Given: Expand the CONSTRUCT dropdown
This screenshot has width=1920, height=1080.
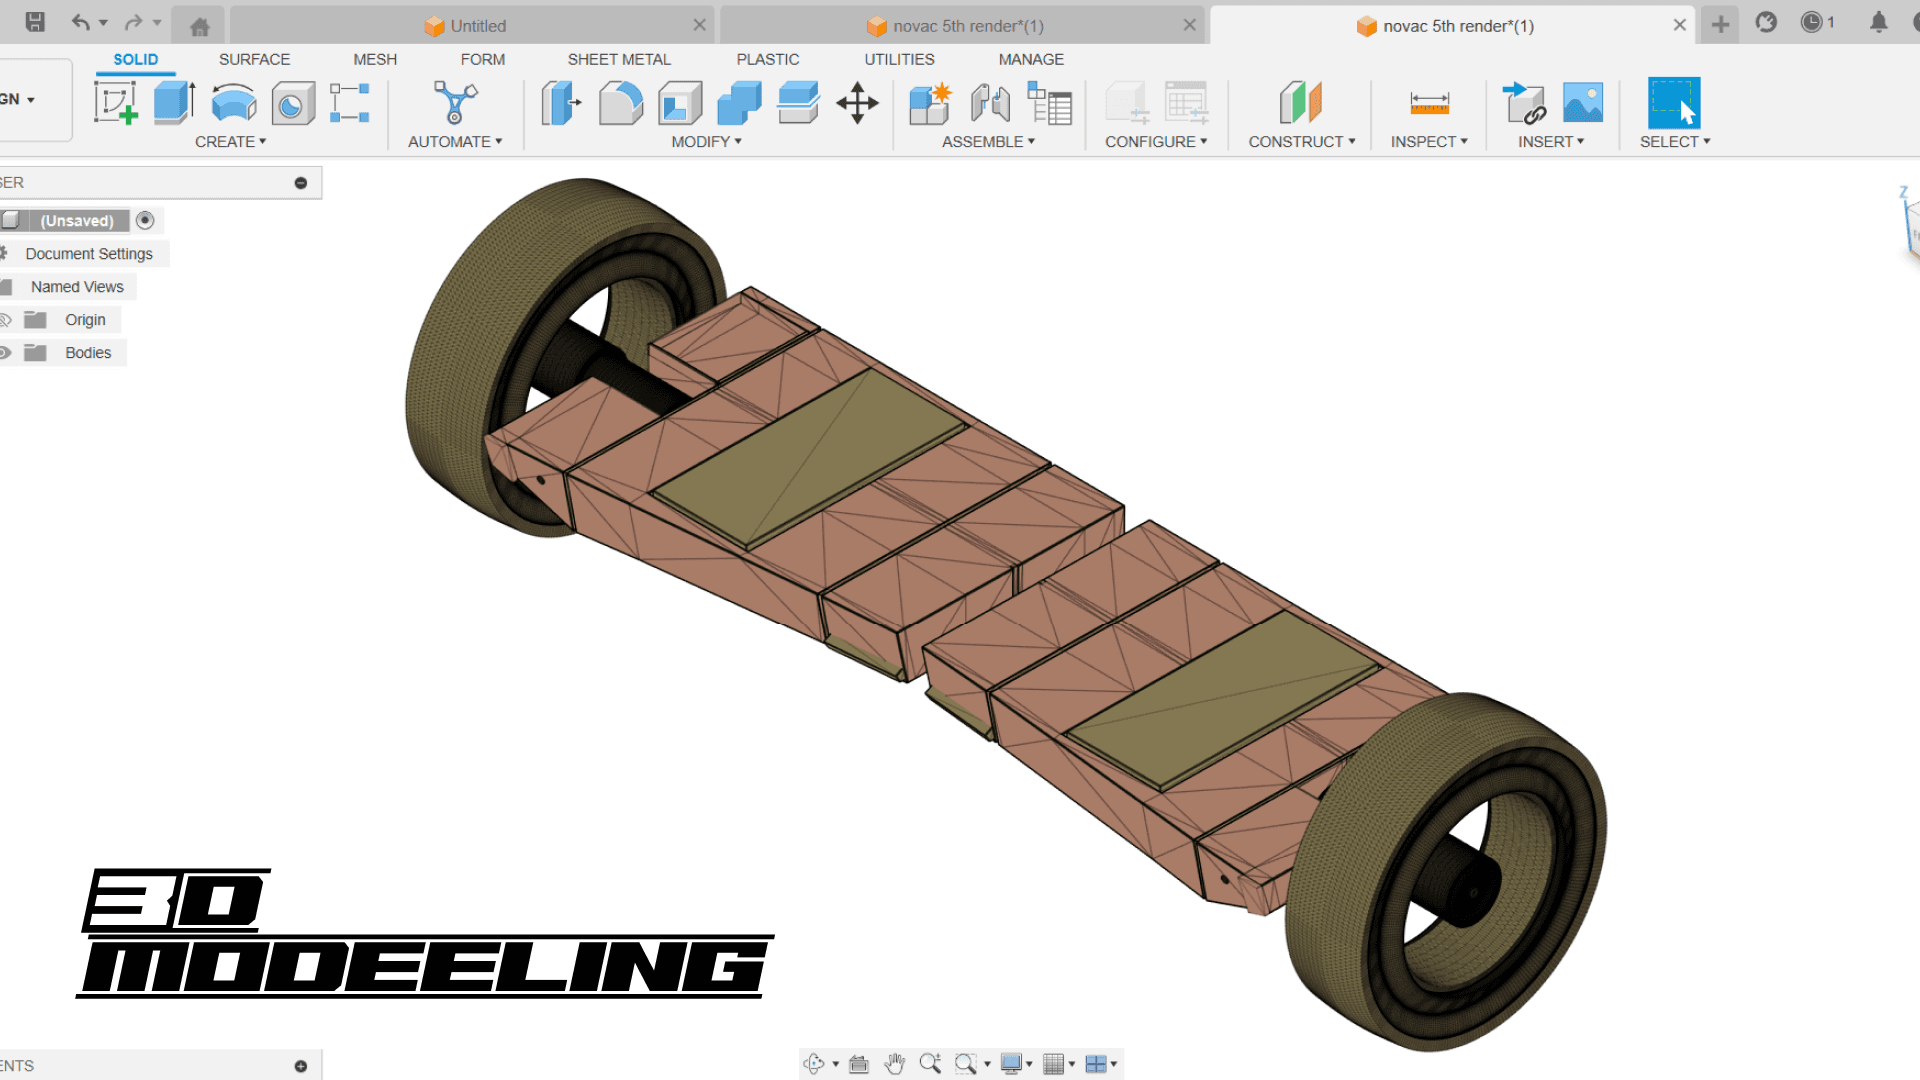Looking at the screenshot, I should pos(1301,142).
